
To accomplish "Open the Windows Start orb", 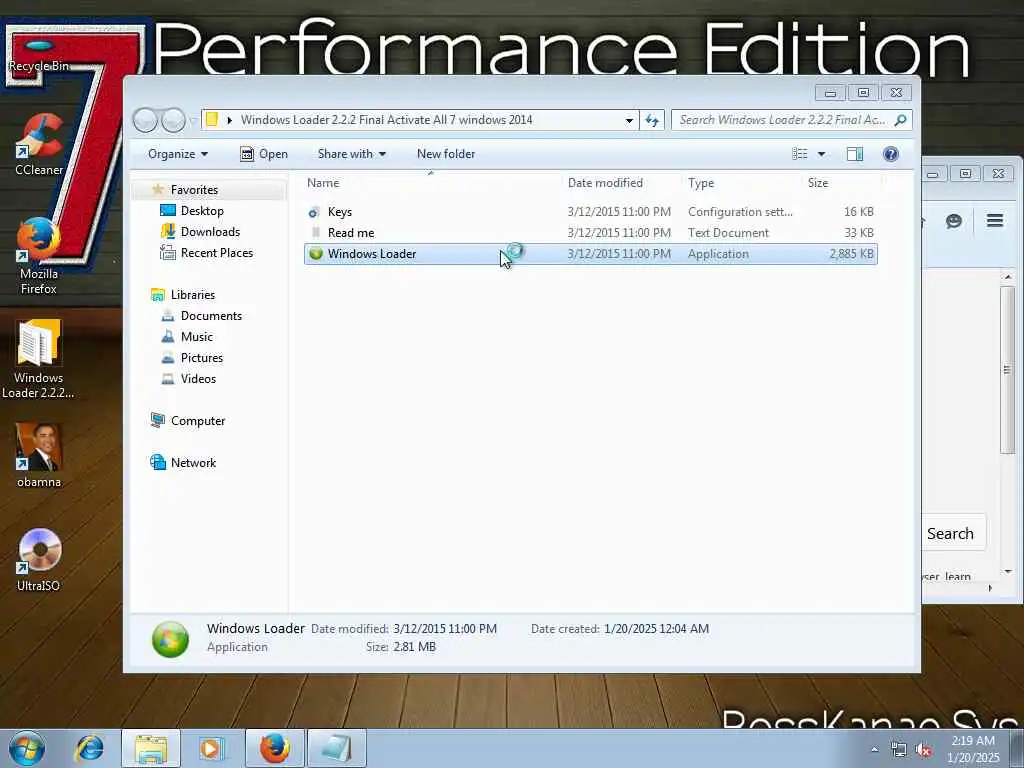I will click(x=27, y=748).
